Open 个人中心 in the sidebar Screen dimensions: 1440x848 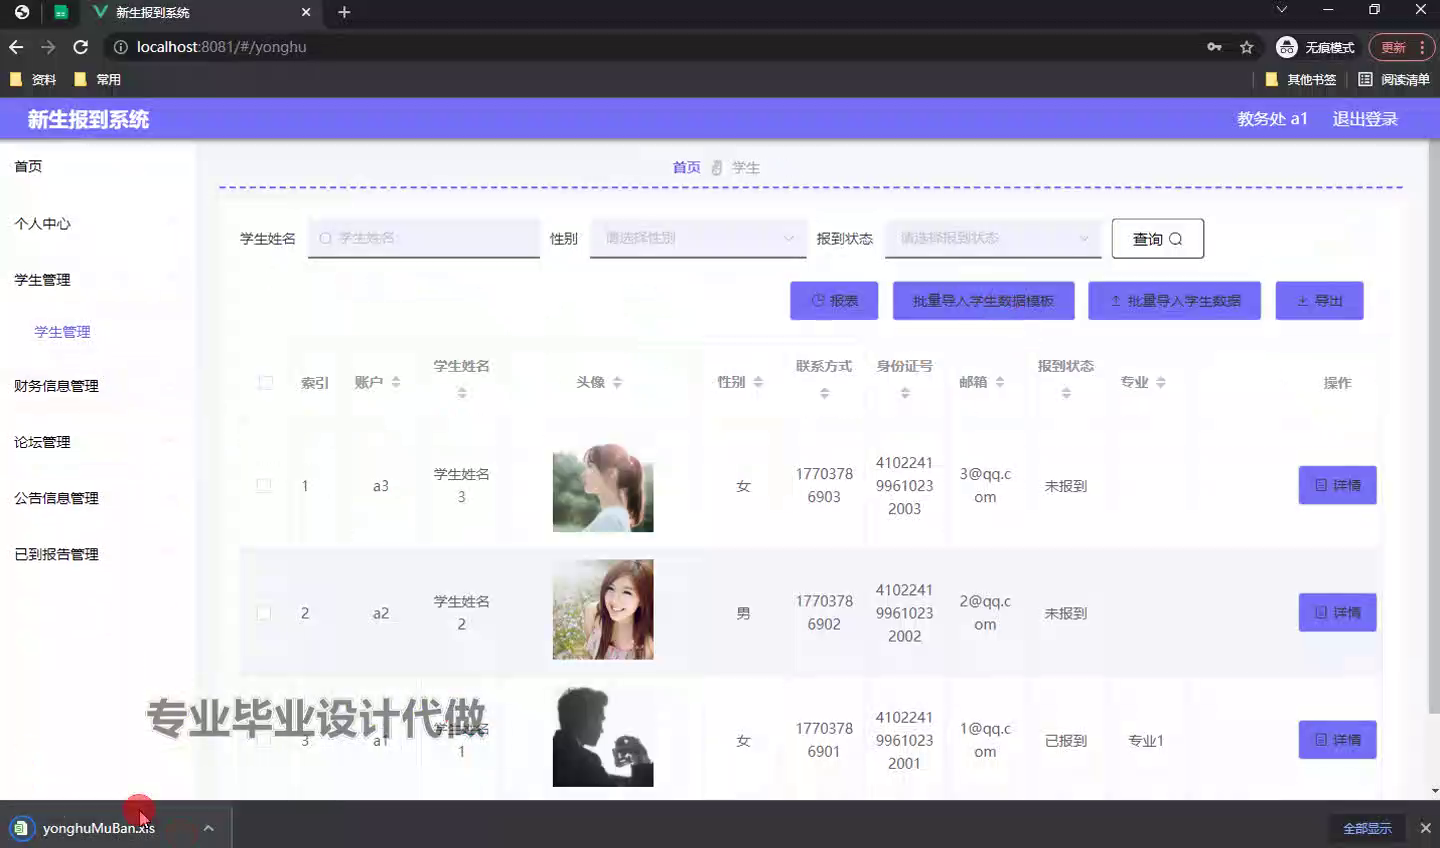point(42,223)
